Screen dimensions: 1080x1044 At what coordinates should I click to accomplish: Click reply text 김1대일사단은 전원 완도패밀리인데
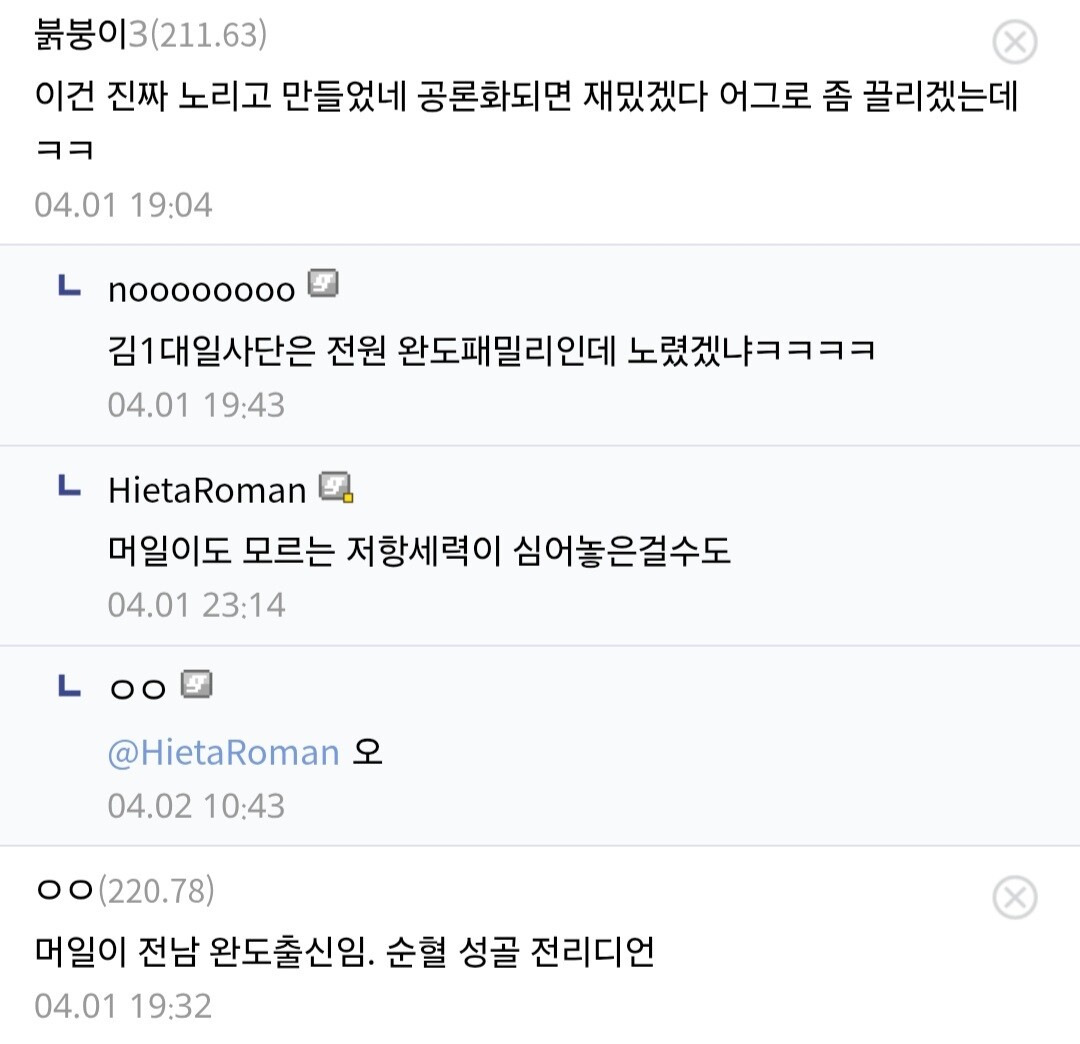[x=492, y=351]
